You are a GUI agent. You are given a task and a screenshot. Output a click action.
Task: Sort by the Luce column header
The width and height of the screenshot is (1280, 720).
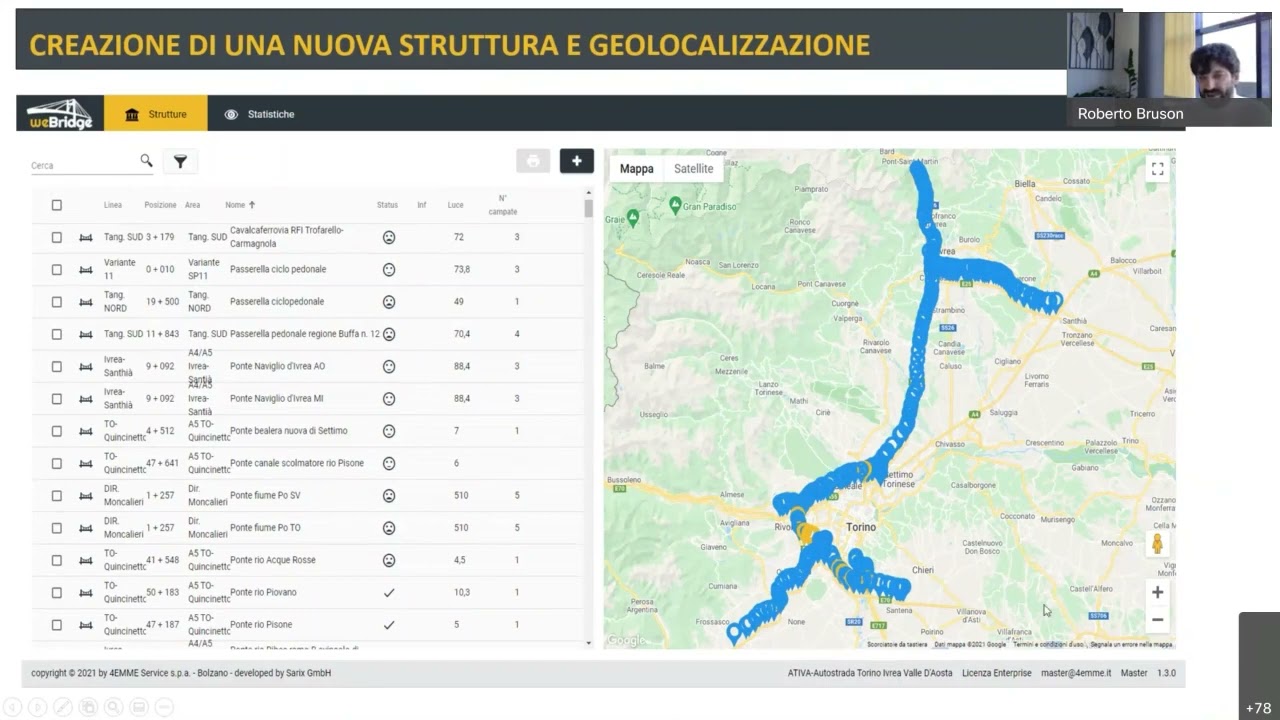tap(455, 205)
